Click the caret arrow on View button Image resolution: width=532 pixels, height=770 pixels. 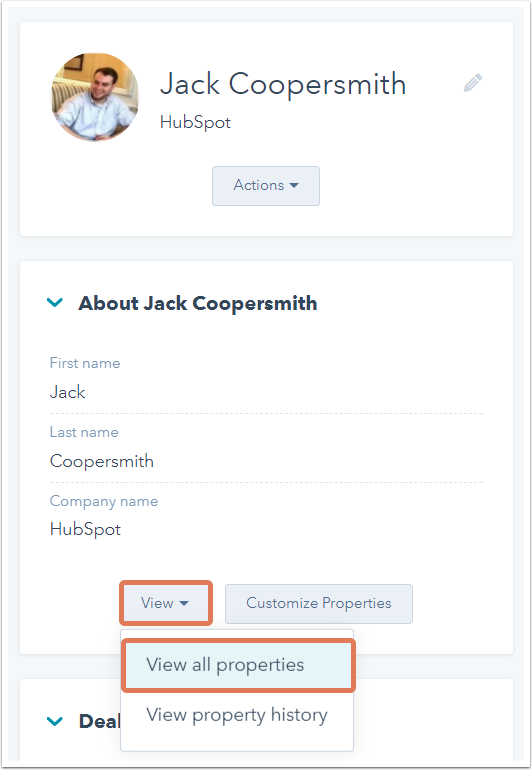click(184, 604)
